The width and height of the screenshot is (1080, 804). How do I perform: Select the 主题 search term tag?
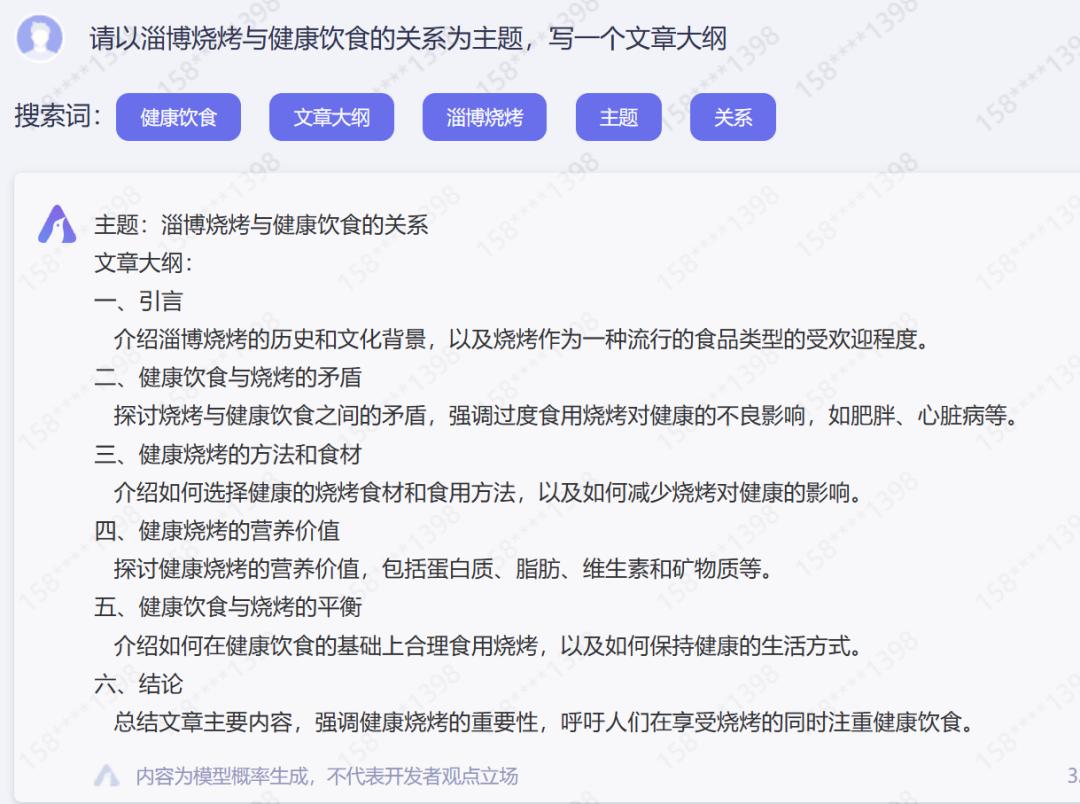pyautogui.click(x=618, y=117)
